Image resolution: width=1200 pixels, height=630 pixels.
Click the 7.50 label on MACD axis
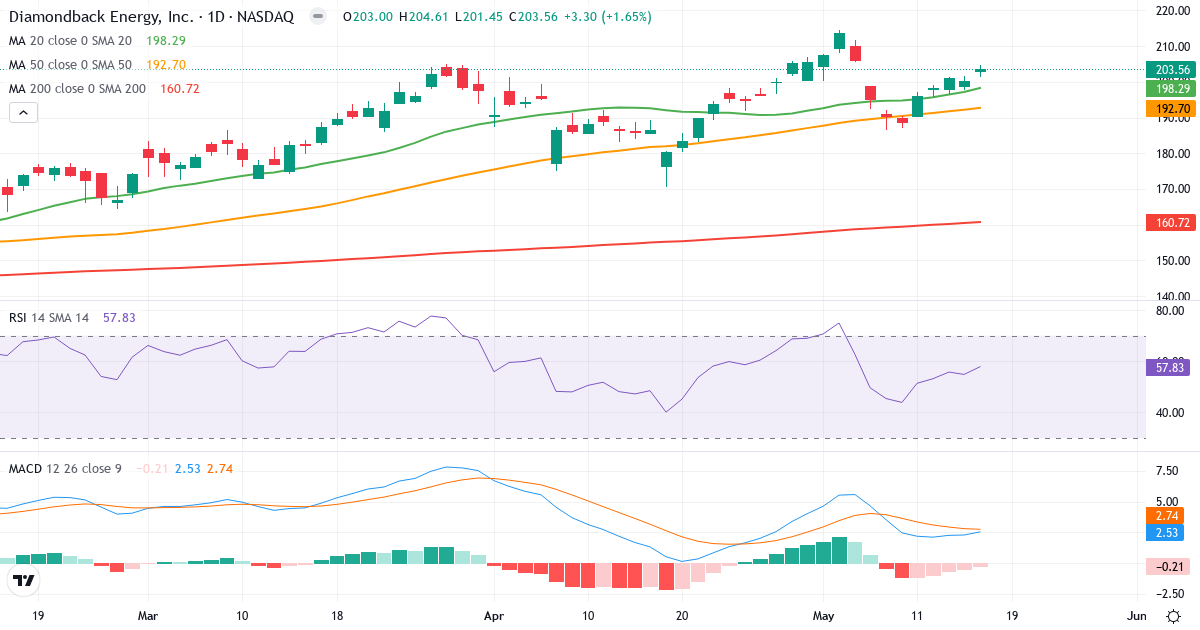(x=1168, y=471)
